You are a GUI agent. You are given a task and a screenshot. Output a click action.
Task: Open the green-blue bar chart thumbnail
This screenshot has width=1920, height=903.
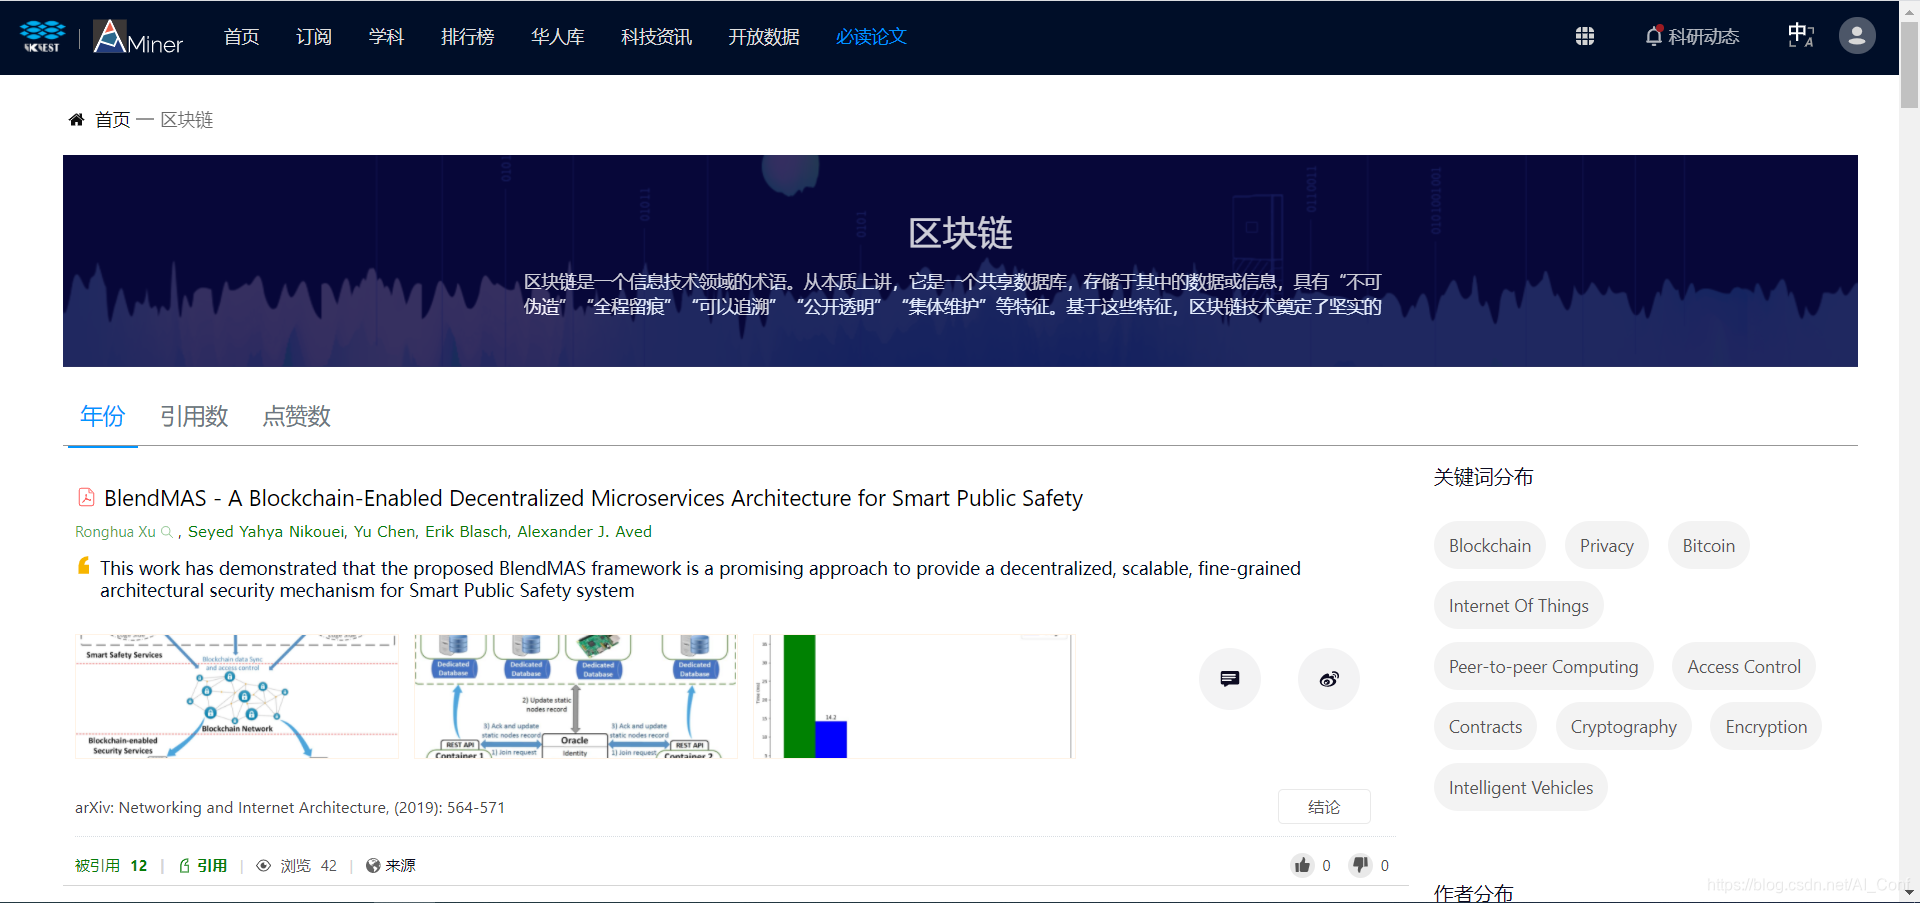click(x=913, y=696)
